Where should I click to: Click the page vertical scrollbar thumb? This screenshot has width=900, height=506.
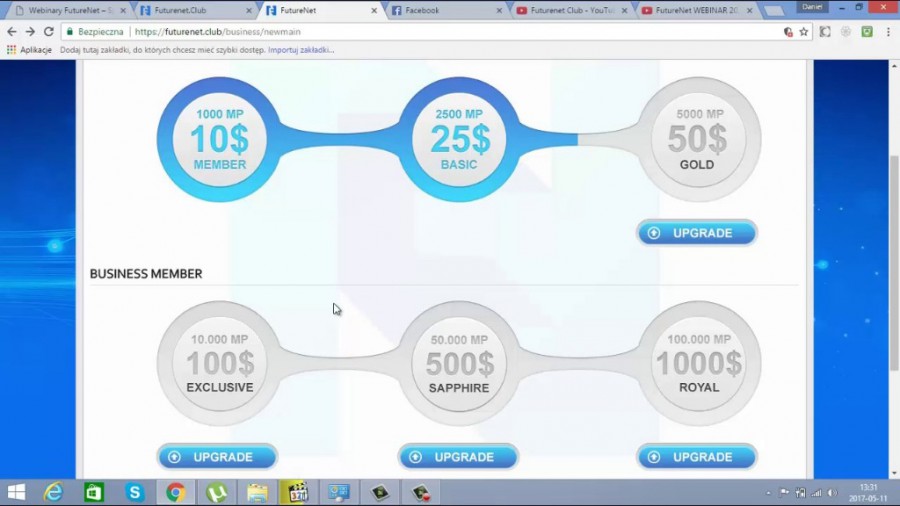click(x=894, y=263)
